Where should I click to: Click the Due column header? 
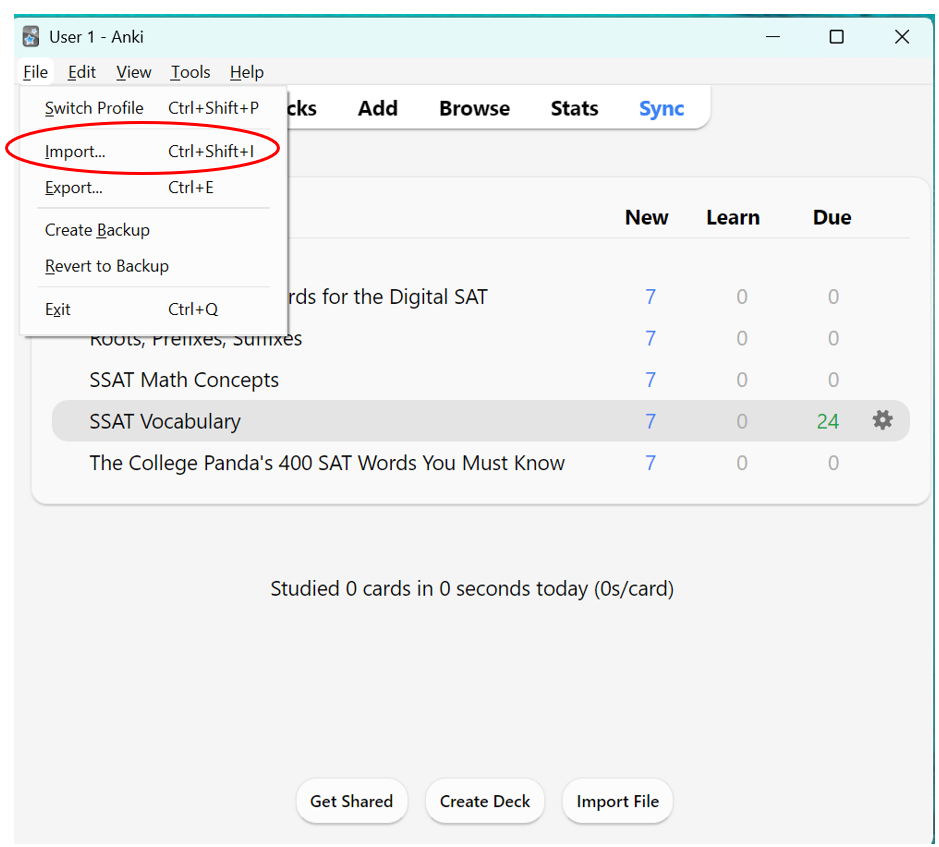[x=832, y=217]
